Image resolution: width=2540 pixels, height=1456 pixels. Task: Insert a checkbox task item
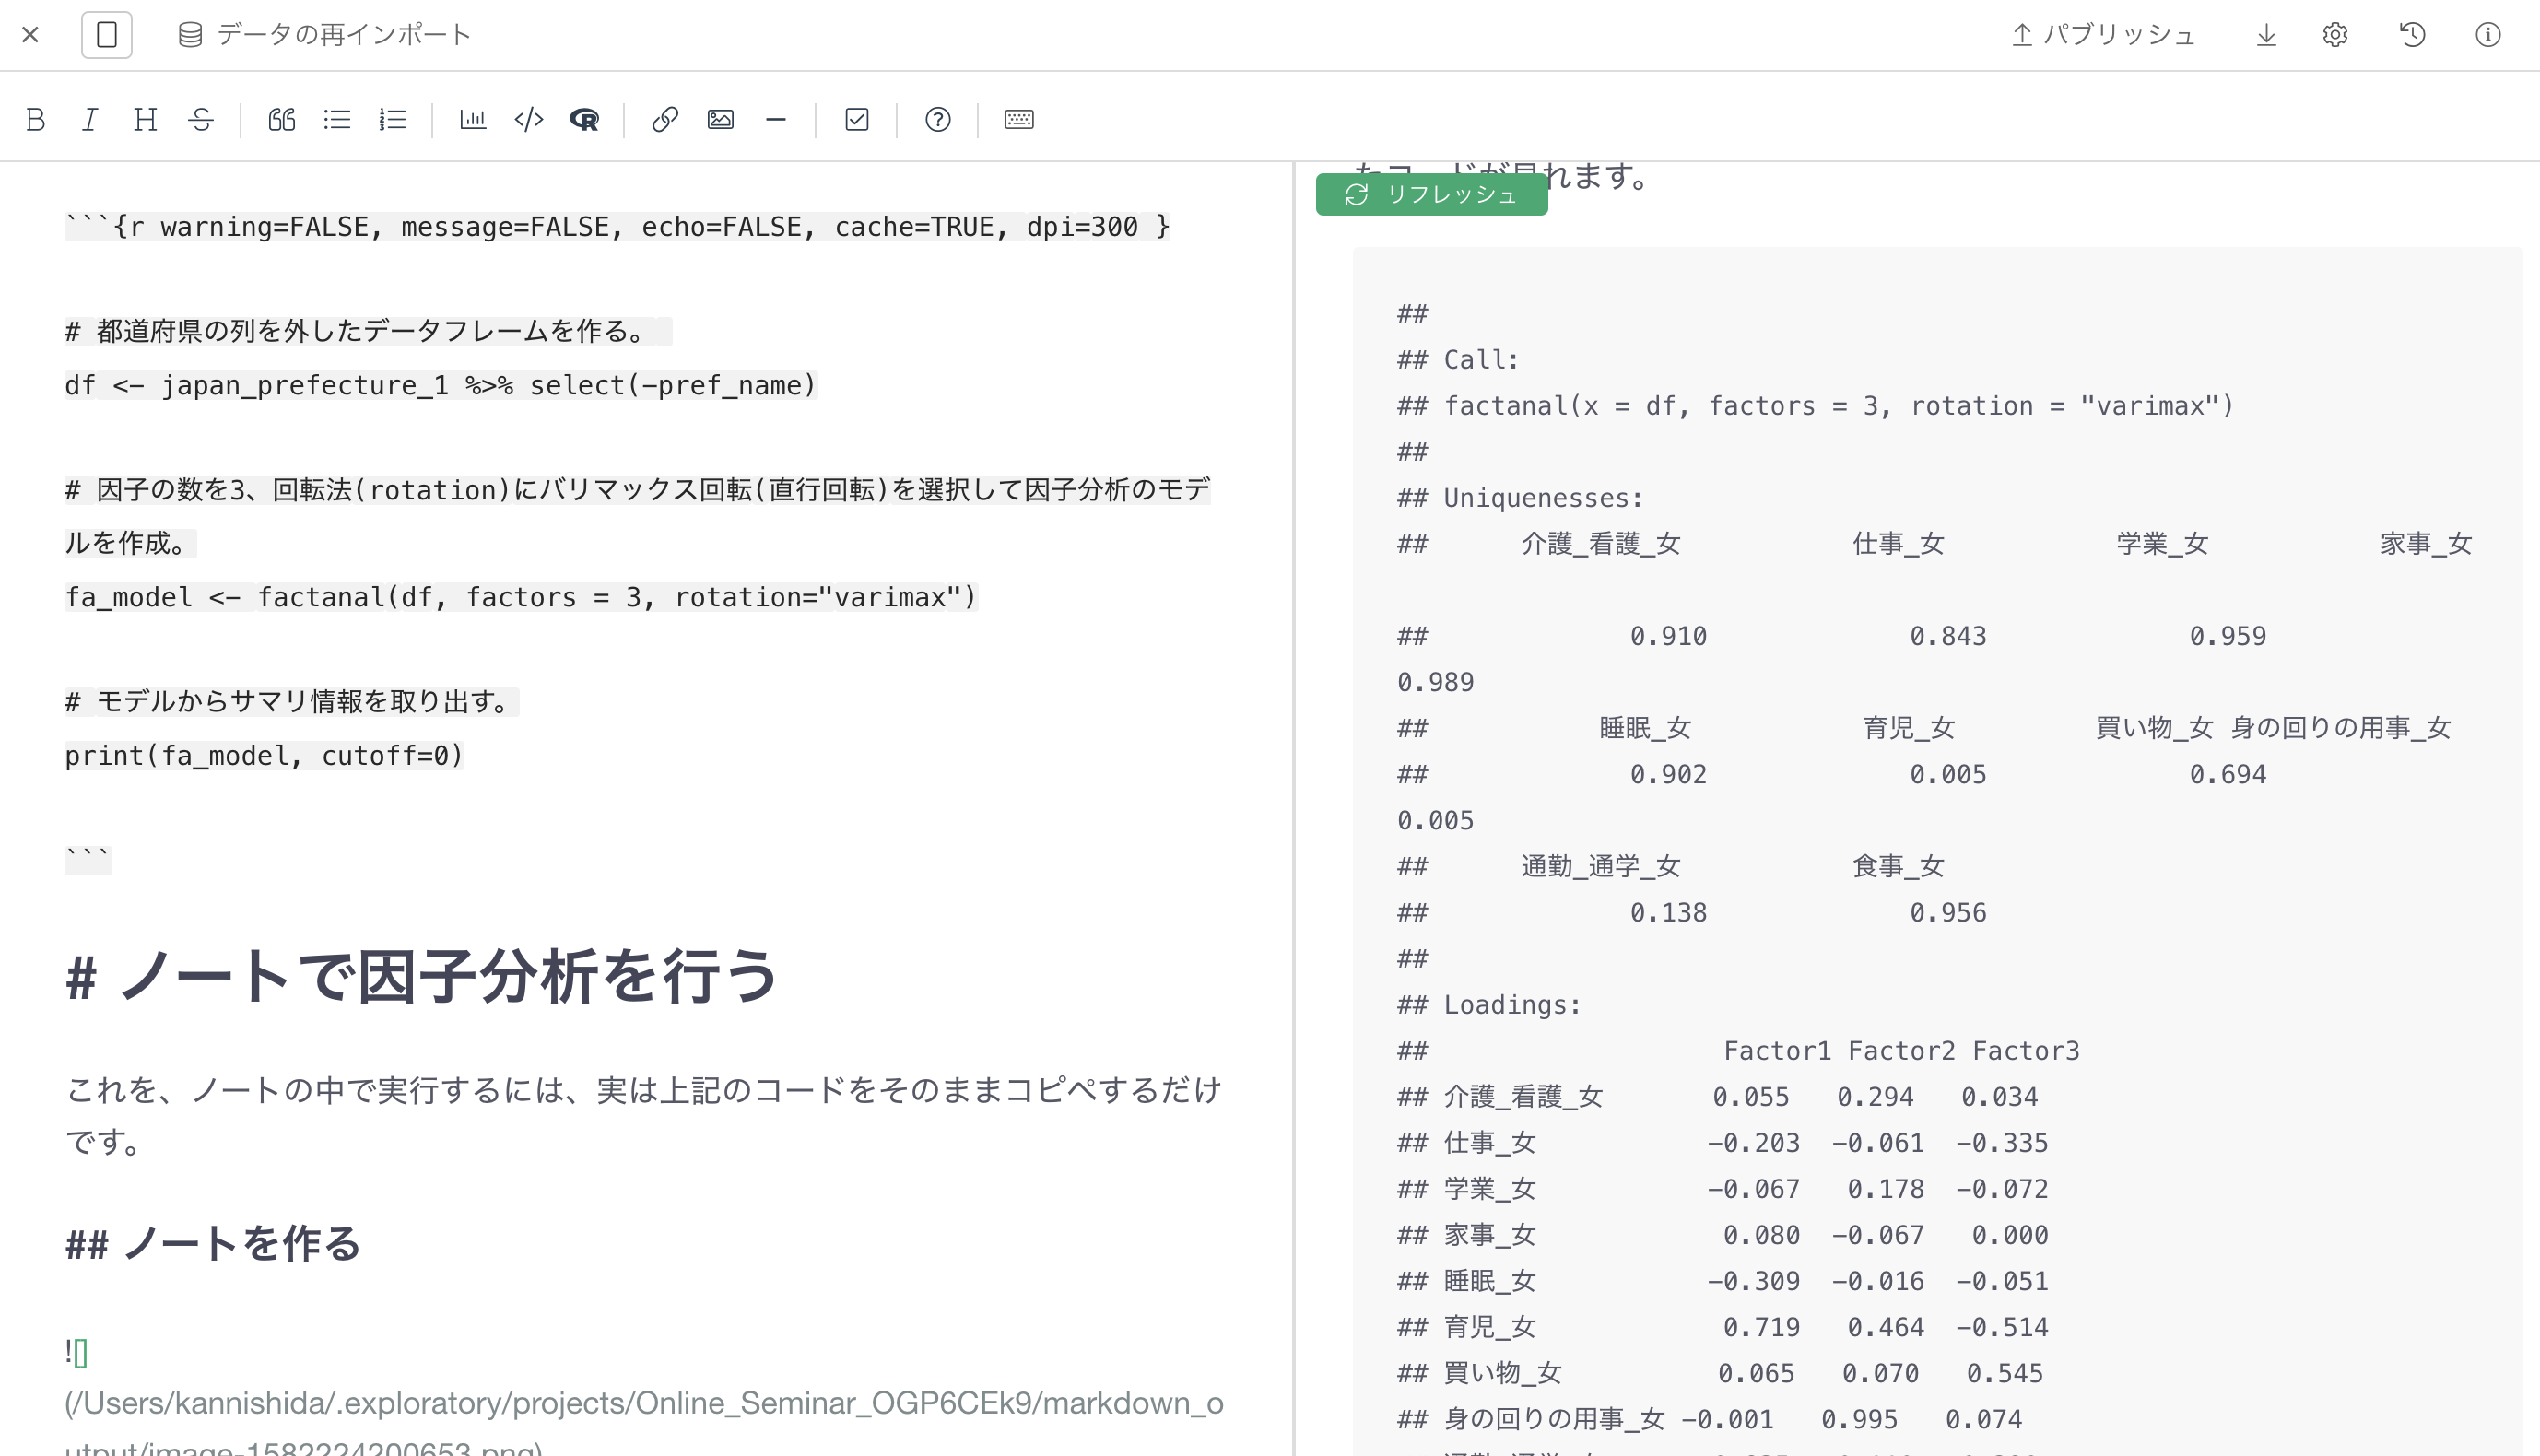coord(857,120)
